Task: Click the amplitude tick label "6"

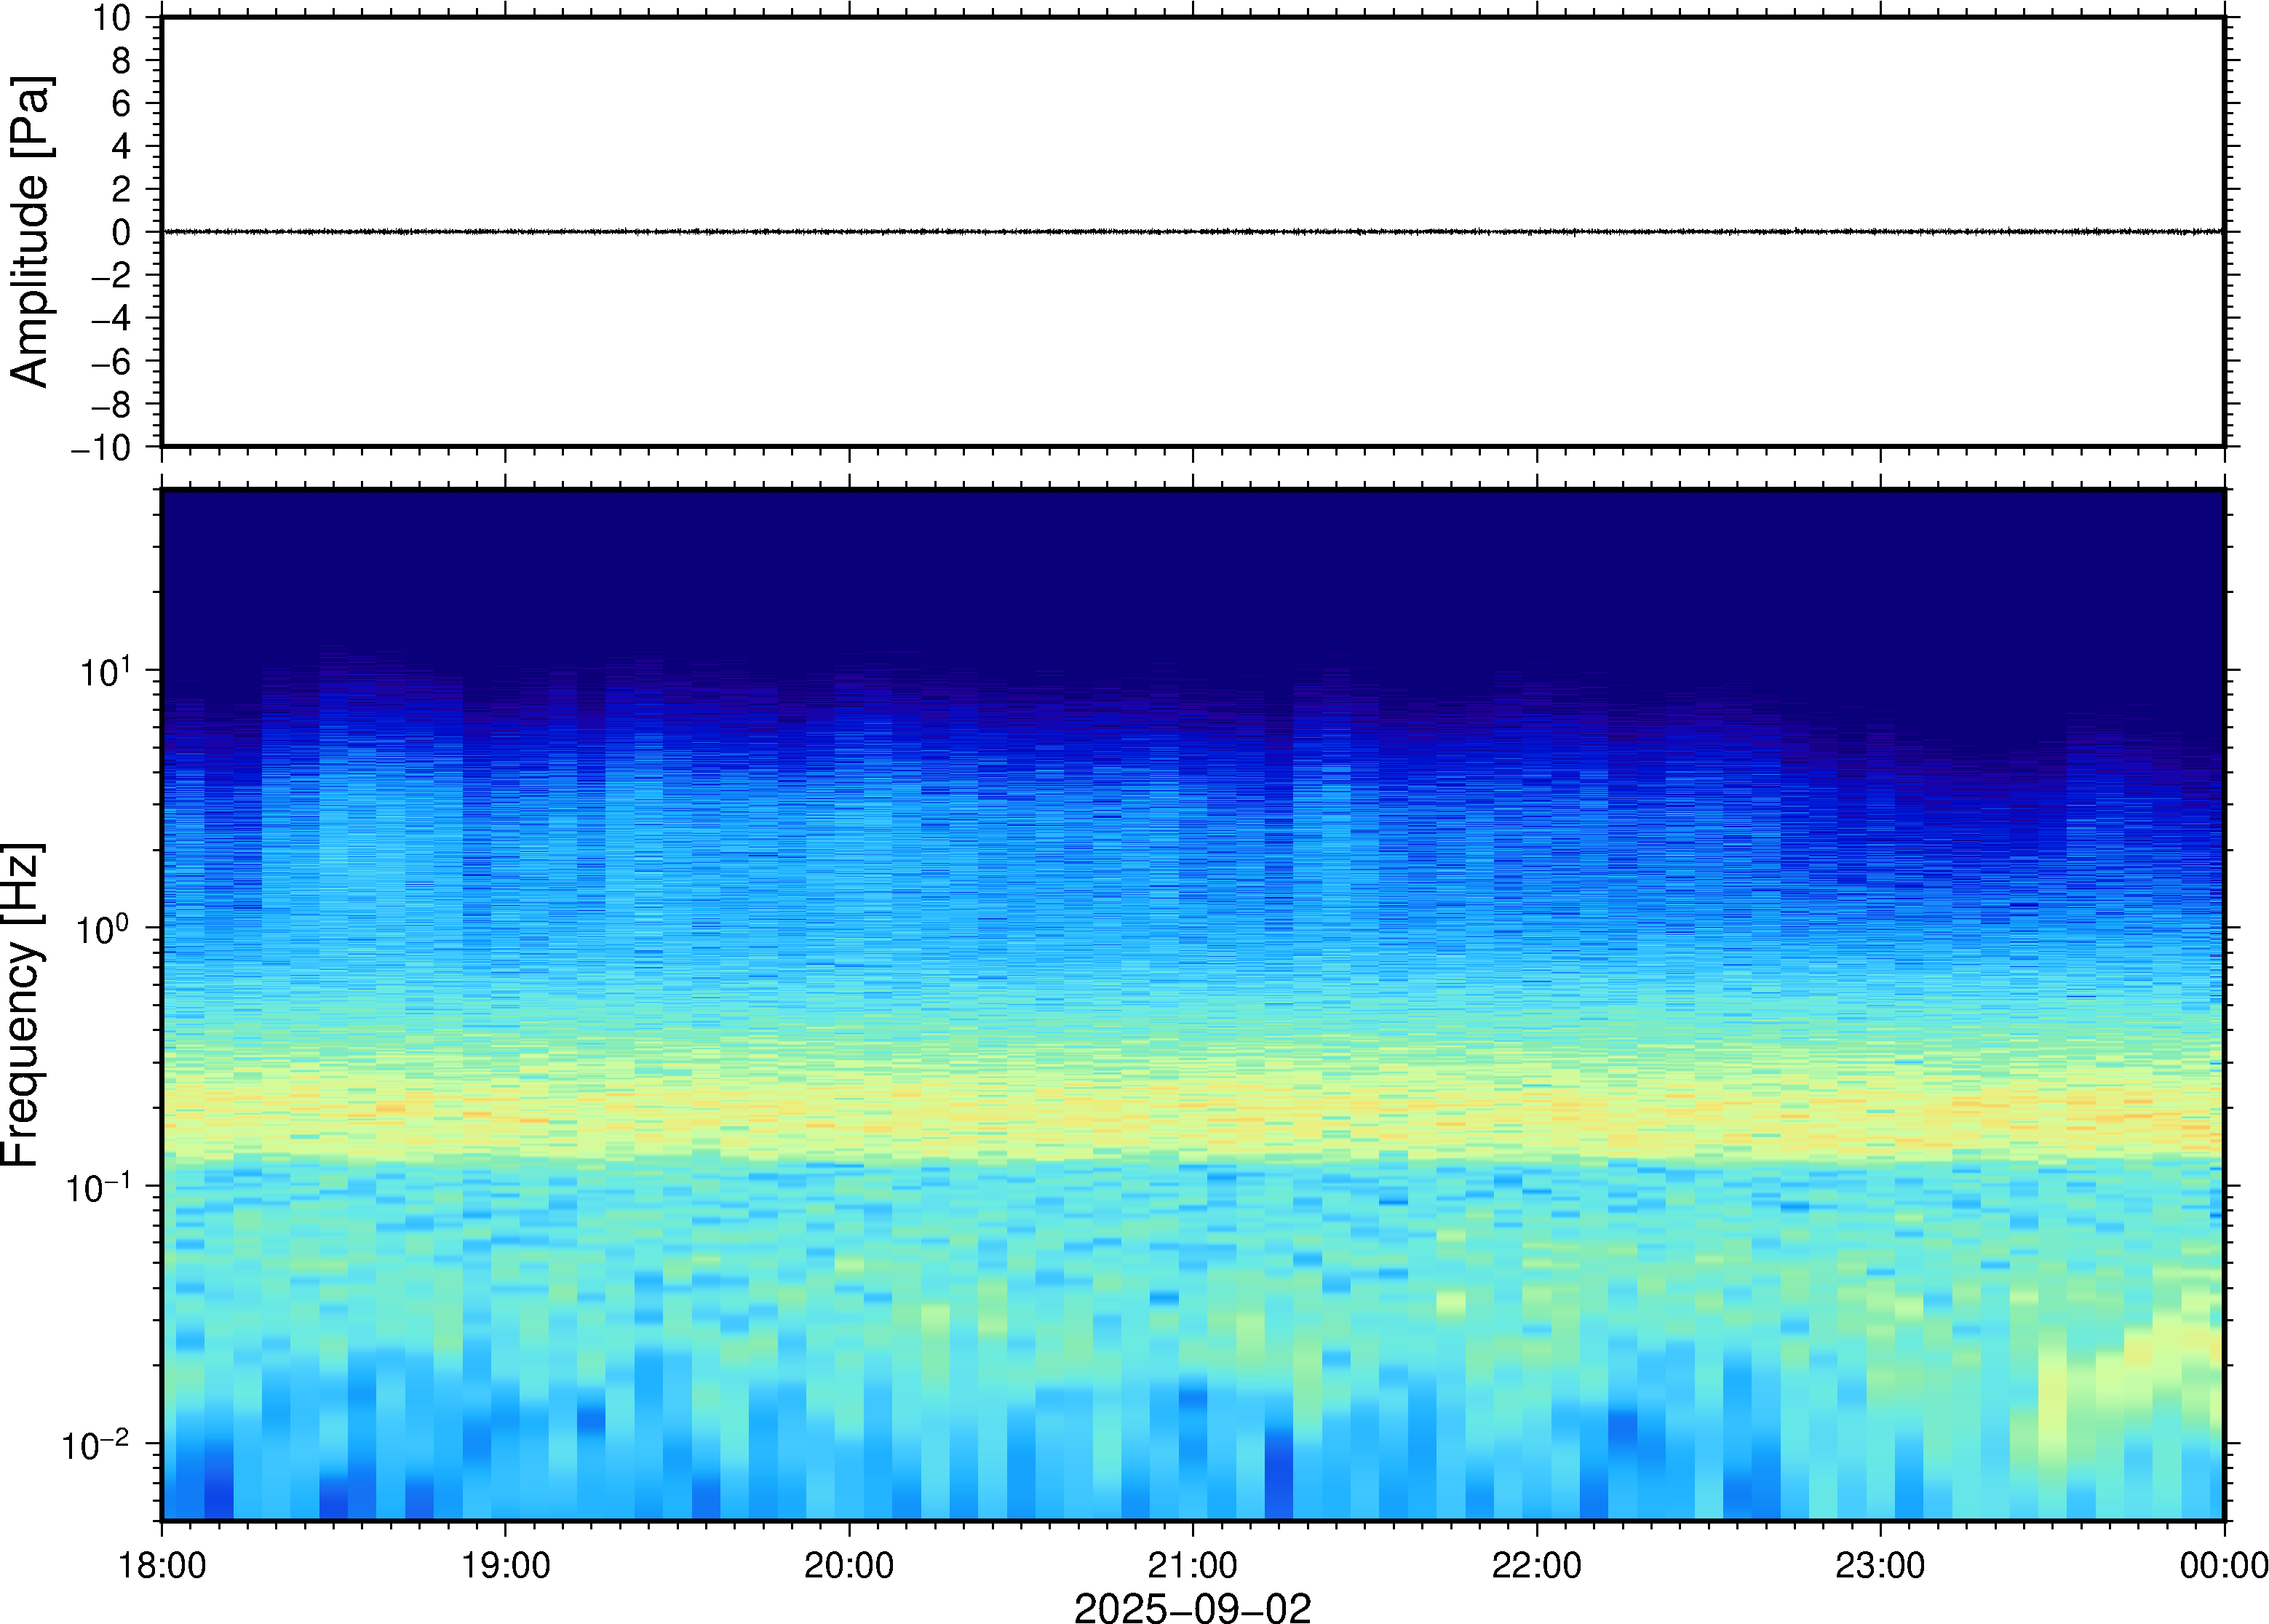Action: 121,103
